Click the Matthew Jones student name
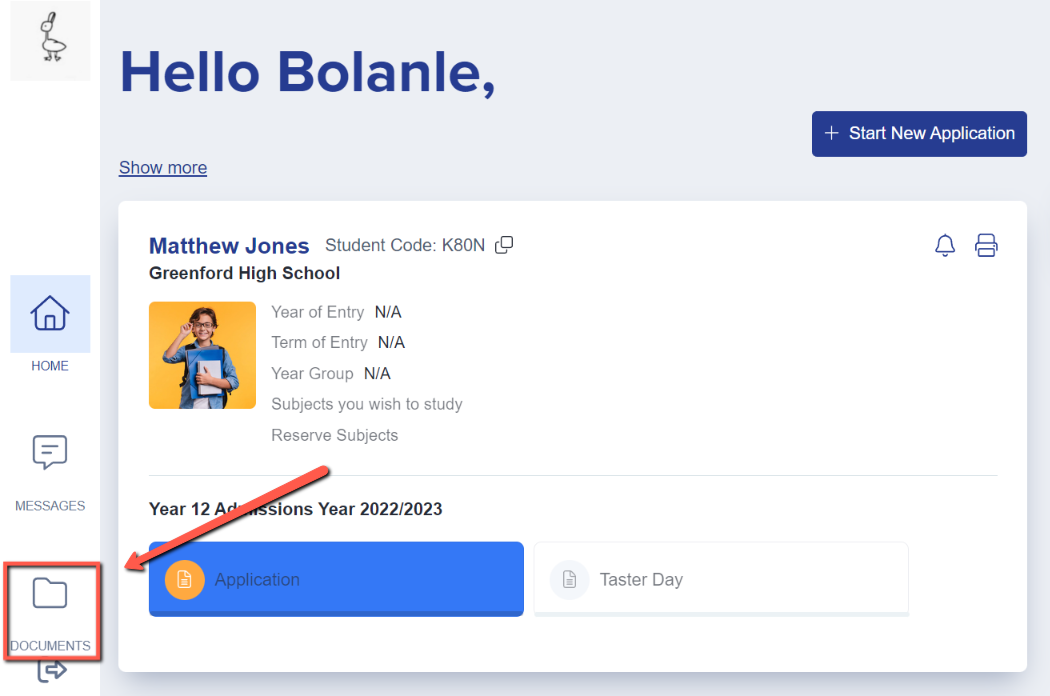 point(229,246)
